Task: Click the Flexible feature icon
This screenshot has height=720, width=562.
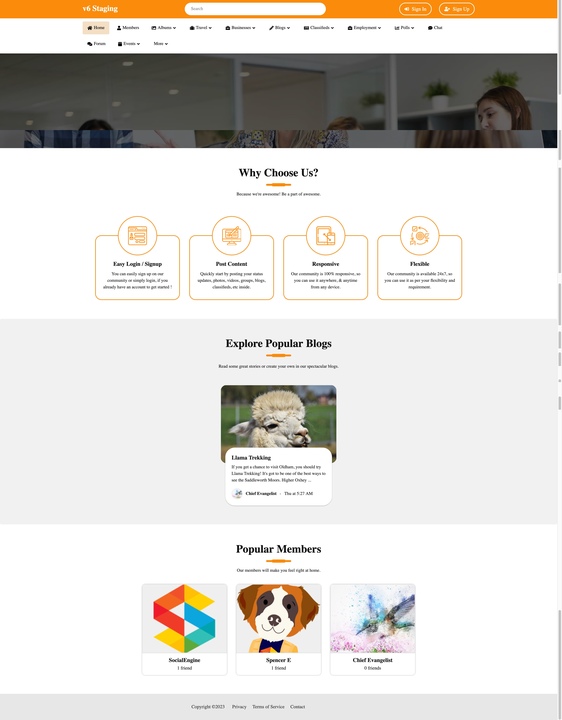Action: [420, 236]
